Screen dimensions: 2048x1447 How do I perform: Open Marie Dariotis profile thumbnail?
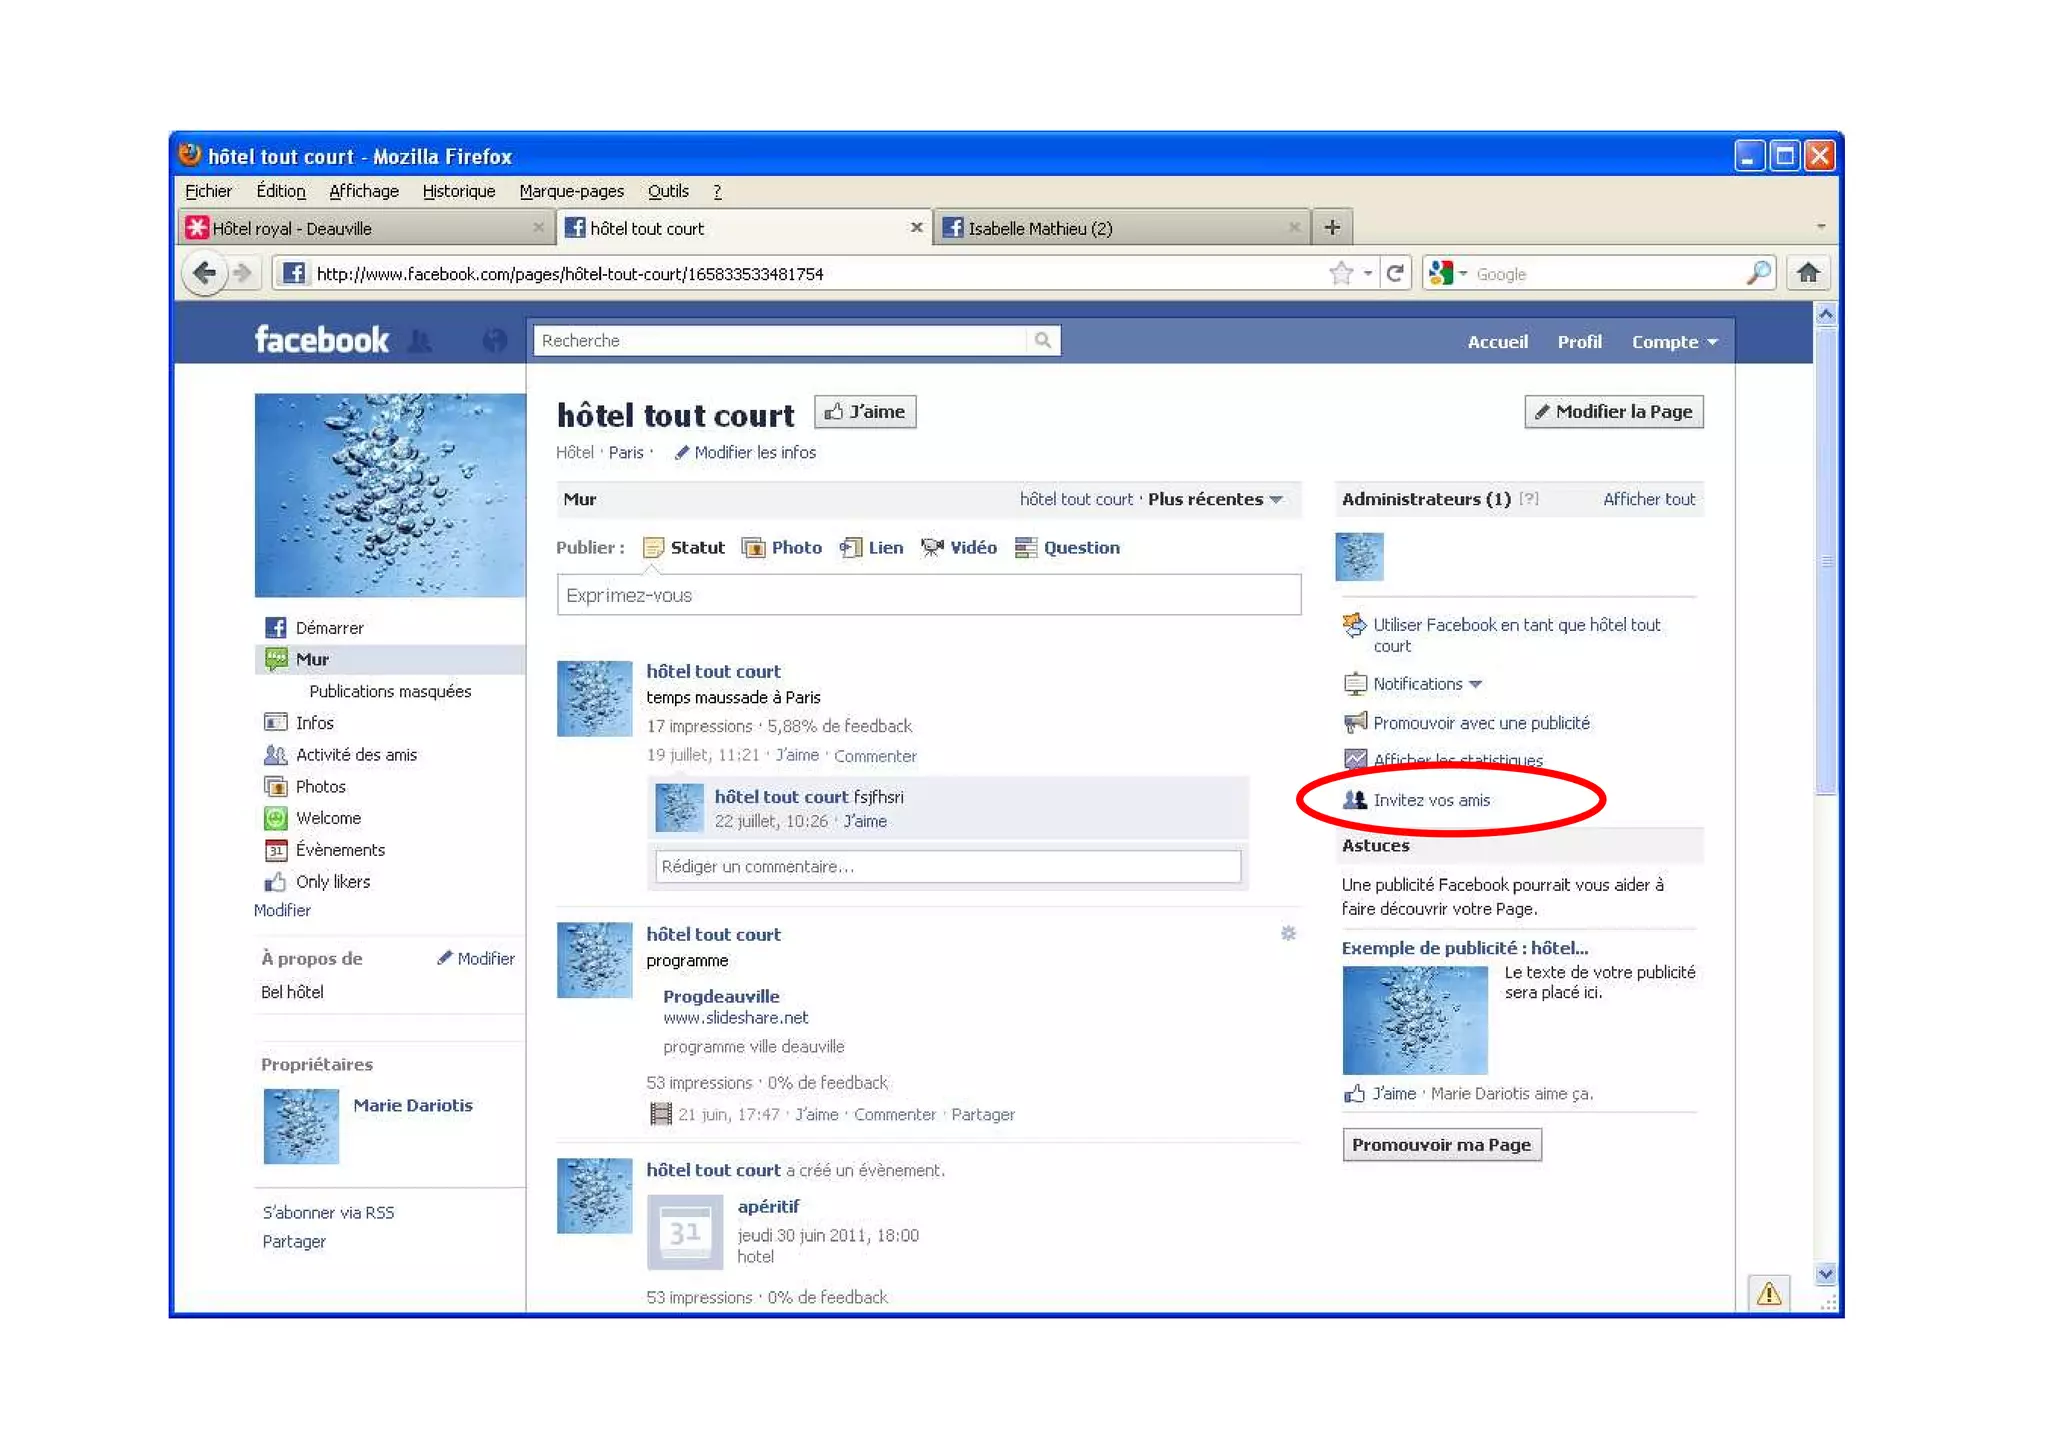coord(301,1125)
